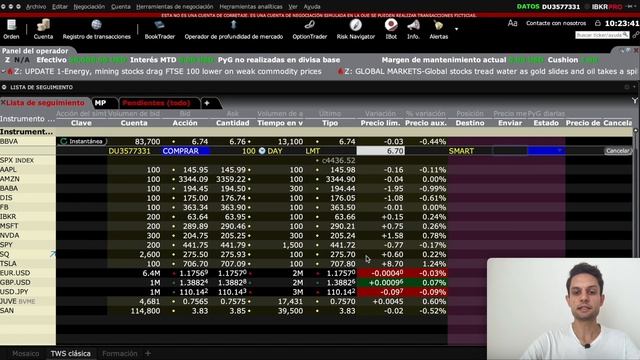Image resolution: width=640 pixels, height=360 pixels.
Task: Click the blue transmit button in order row
Action: 546,151
